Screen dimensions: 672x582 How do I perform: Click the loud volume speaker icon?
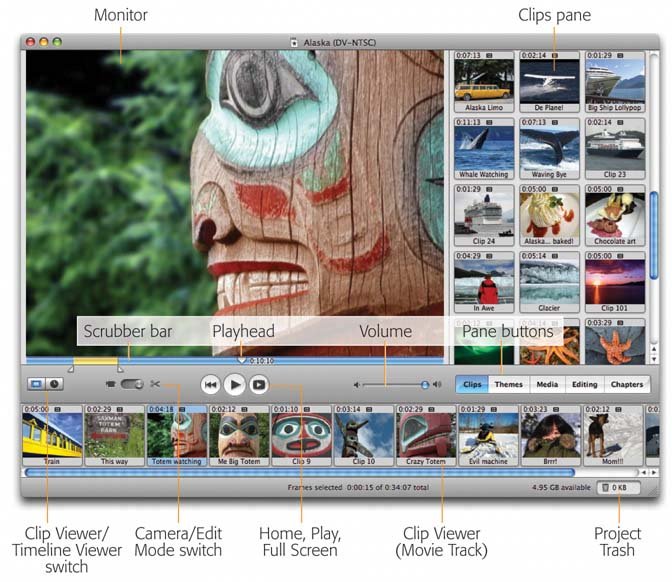[437, 384]
